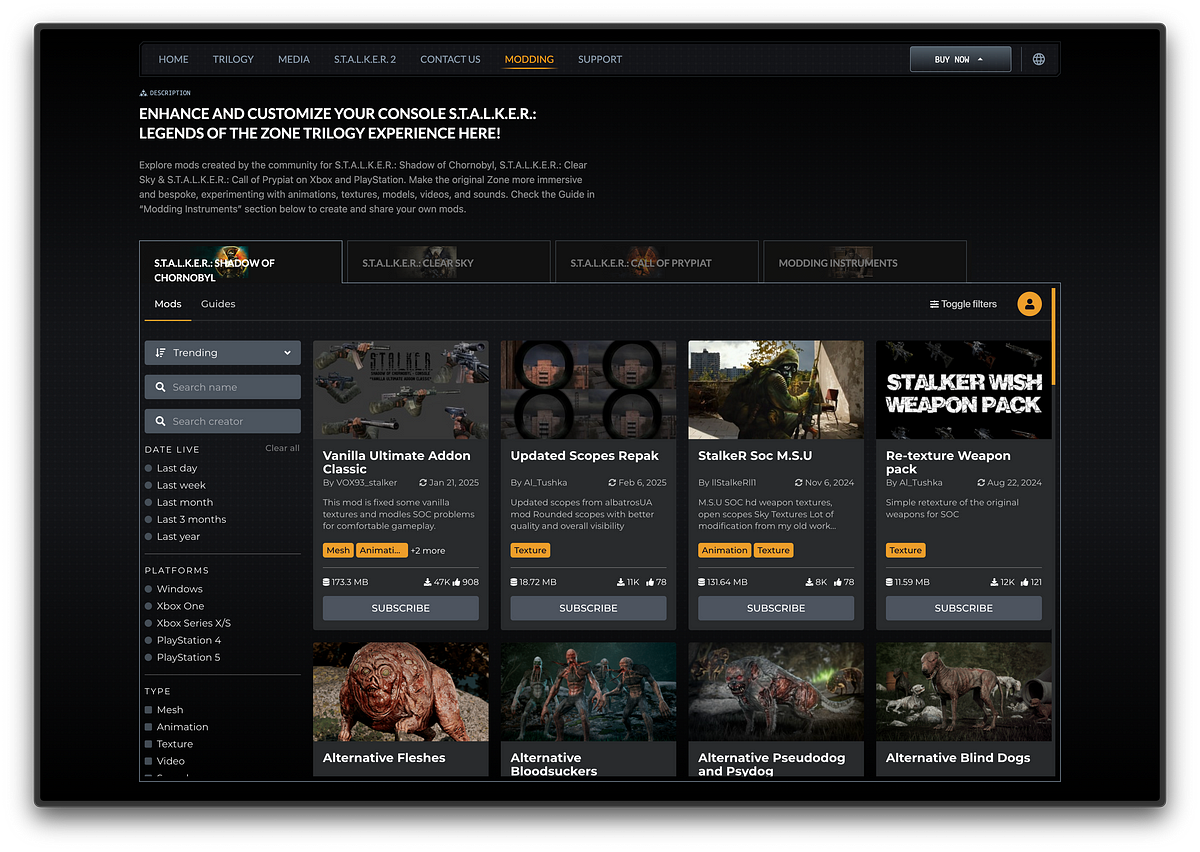Viewport: 1200px width, 852px height.
Task: Subscribe to Vanilla Ultimate Addon Classic
Action: (401, 608)
